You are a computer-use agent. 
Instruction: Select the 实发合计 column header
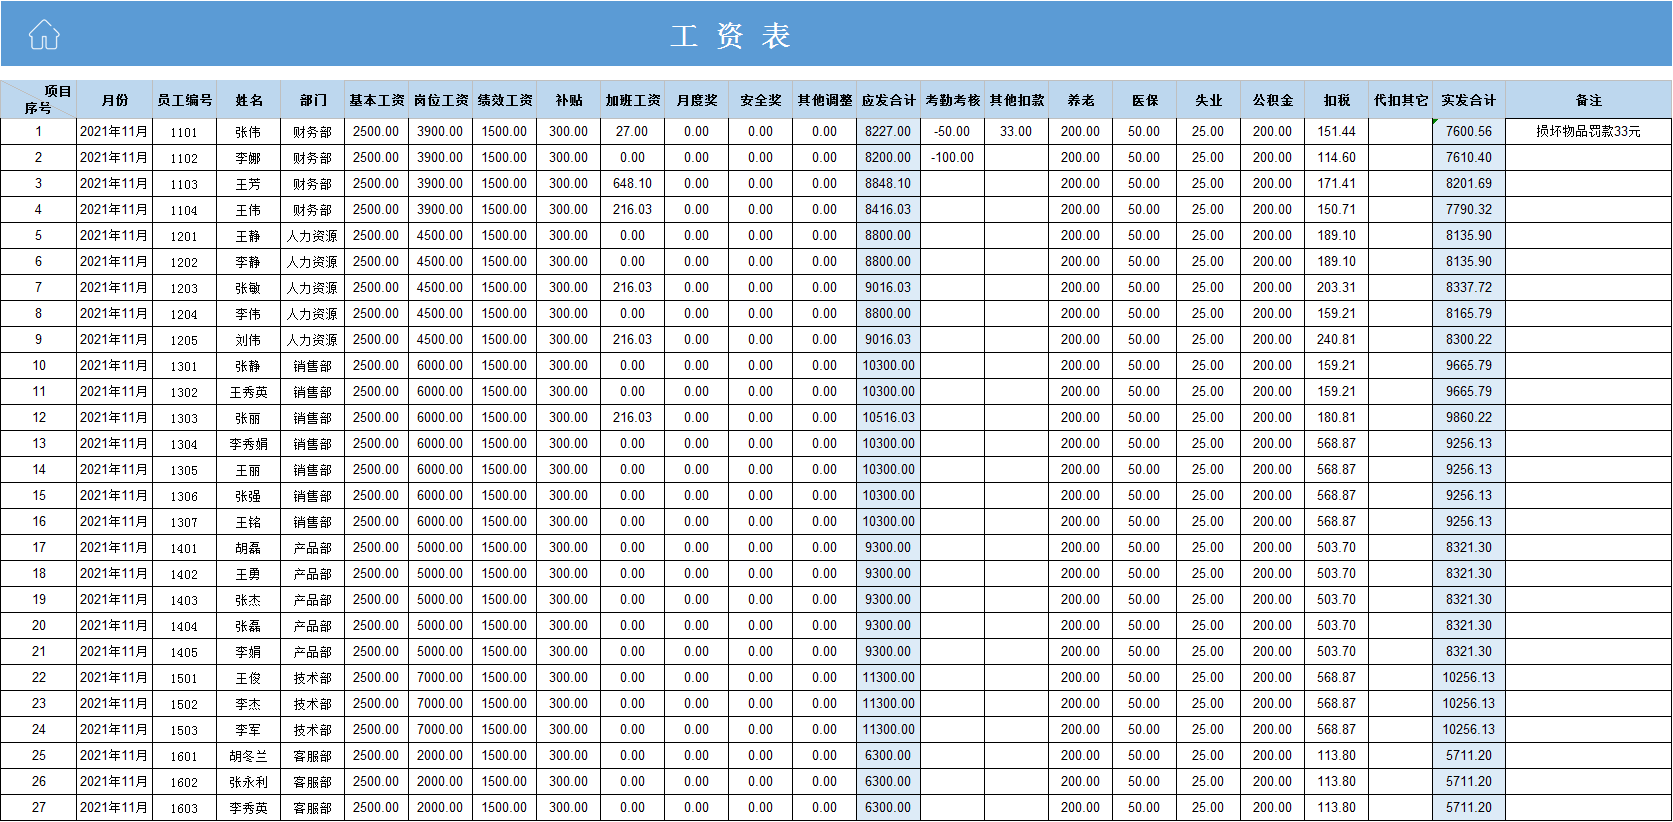1469,100
